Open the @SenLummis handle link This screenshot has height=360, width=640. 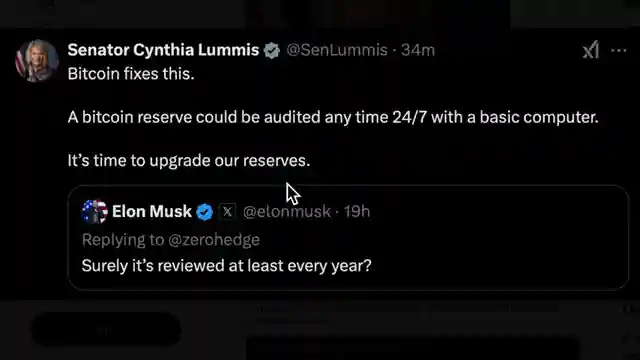tap(337, 50)
